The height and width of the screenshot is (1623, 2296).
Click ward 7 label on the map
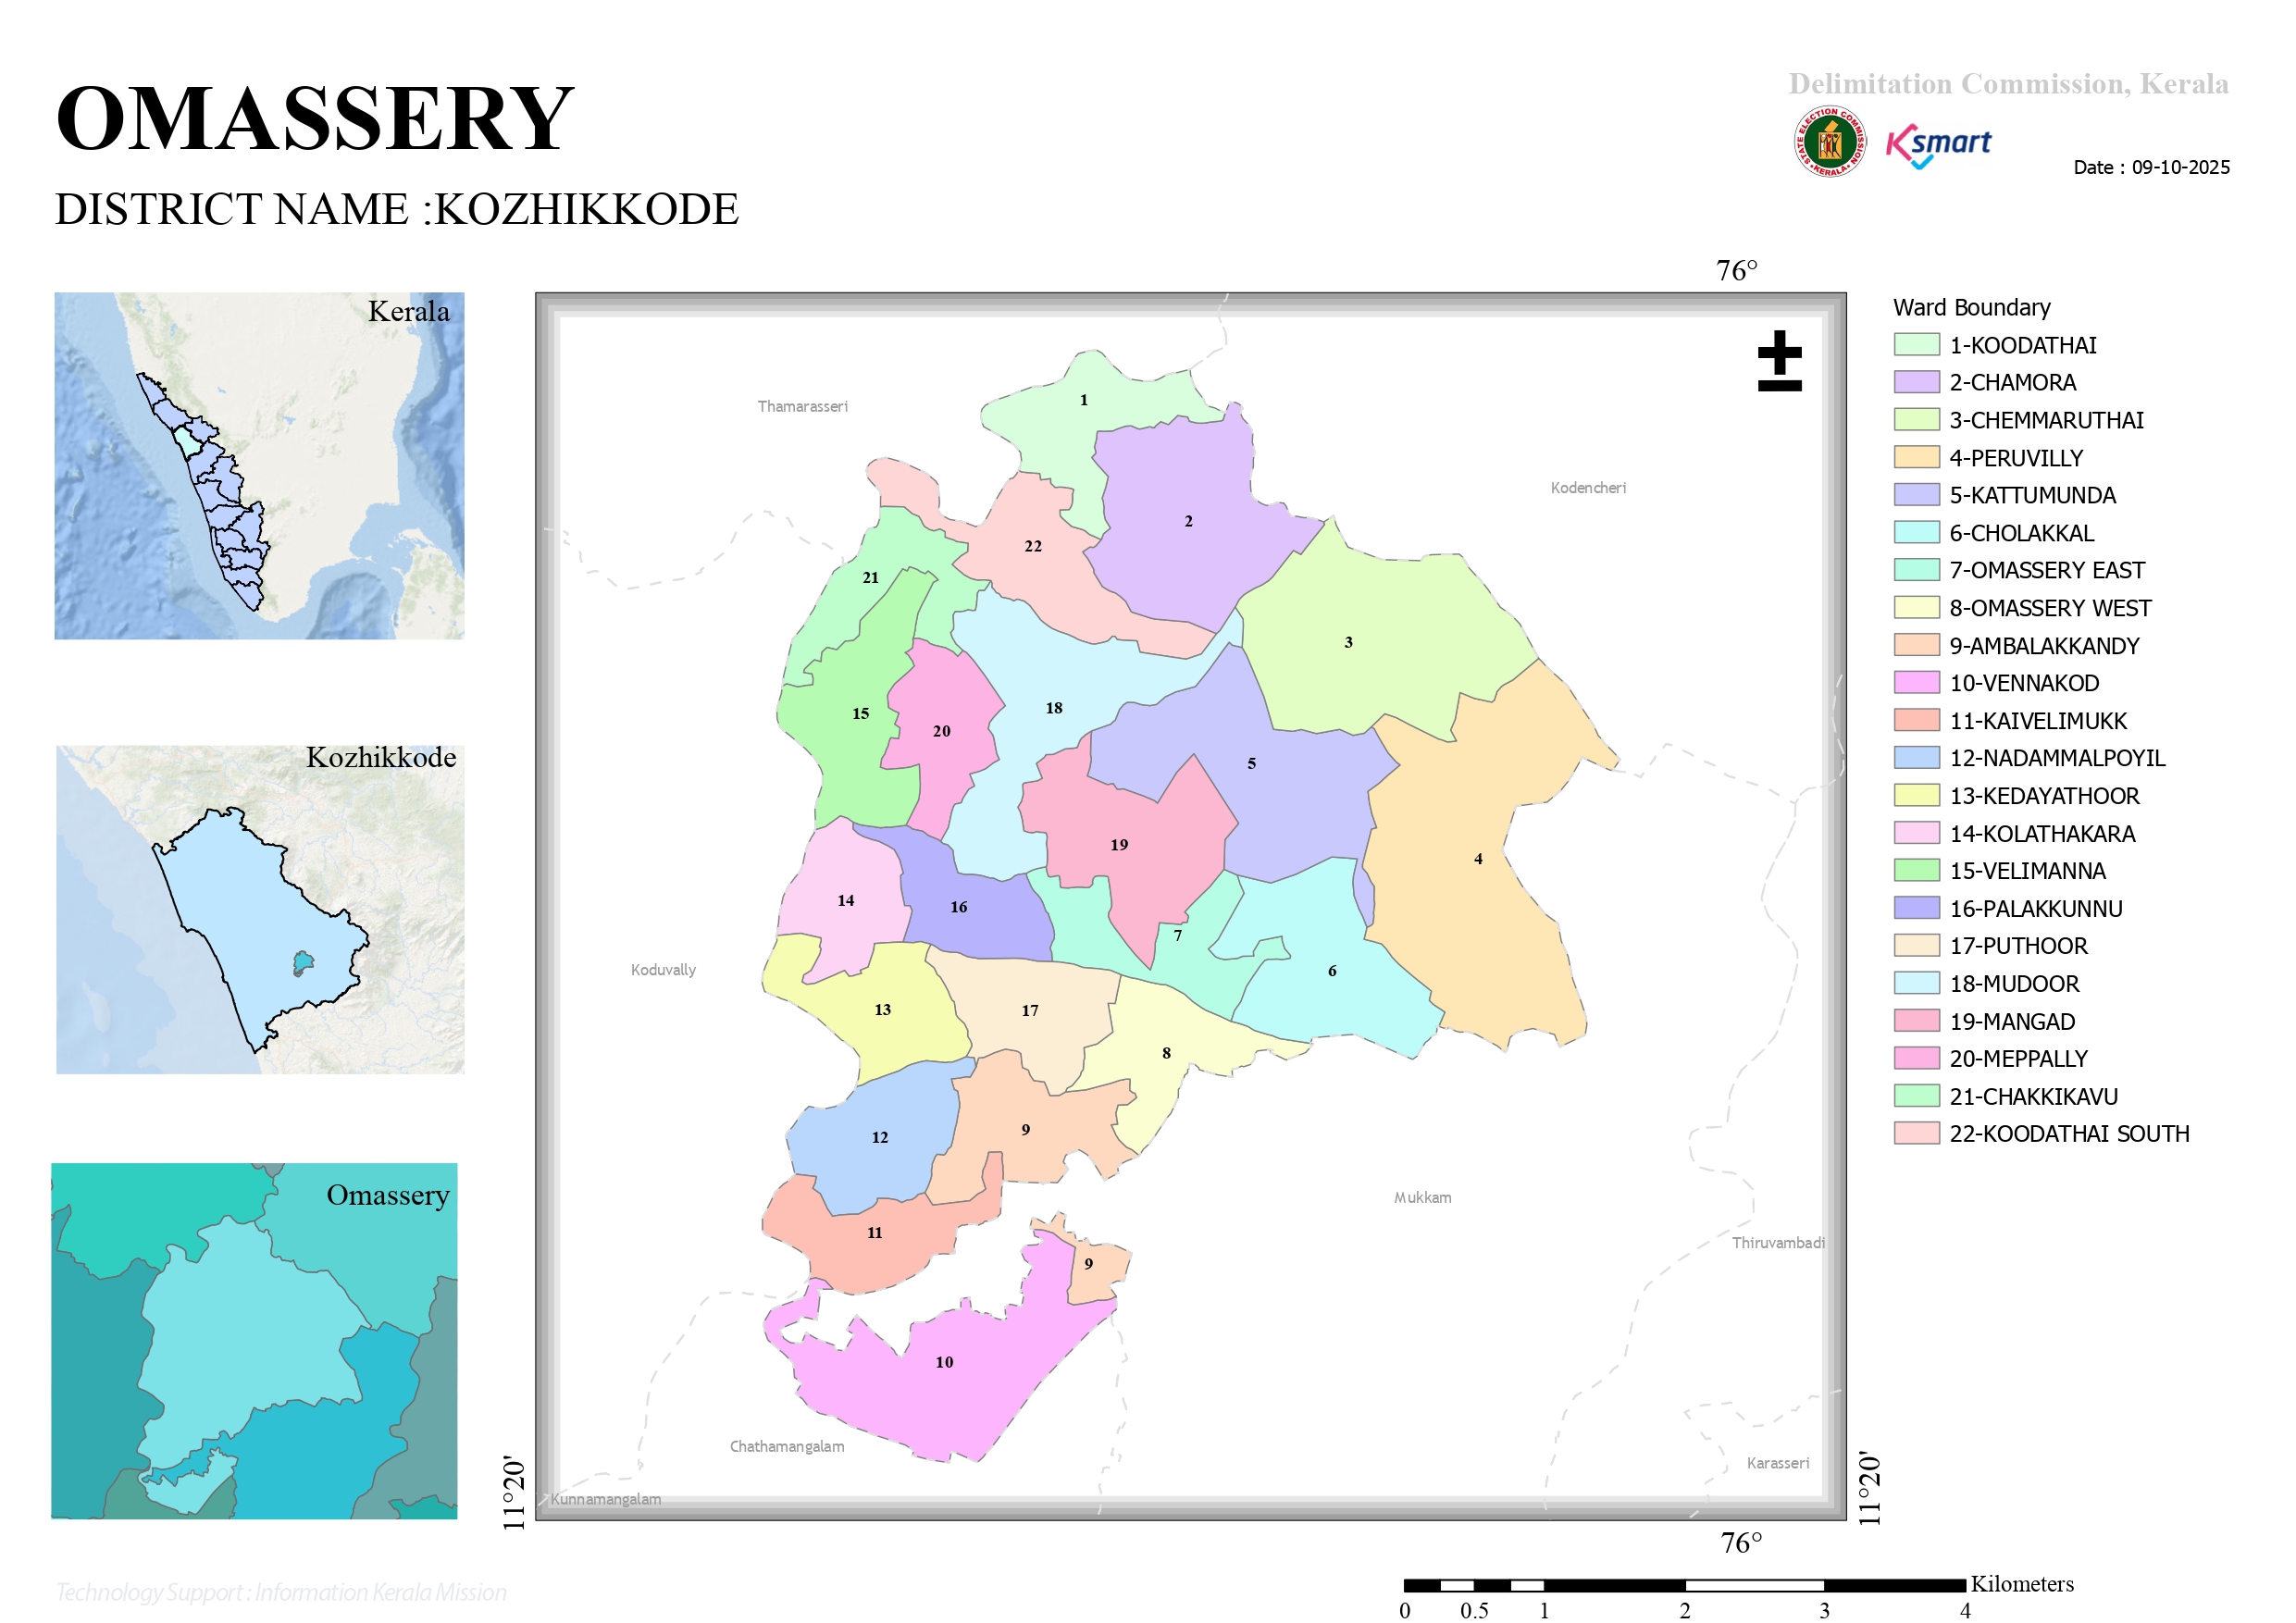[1178, 936]
